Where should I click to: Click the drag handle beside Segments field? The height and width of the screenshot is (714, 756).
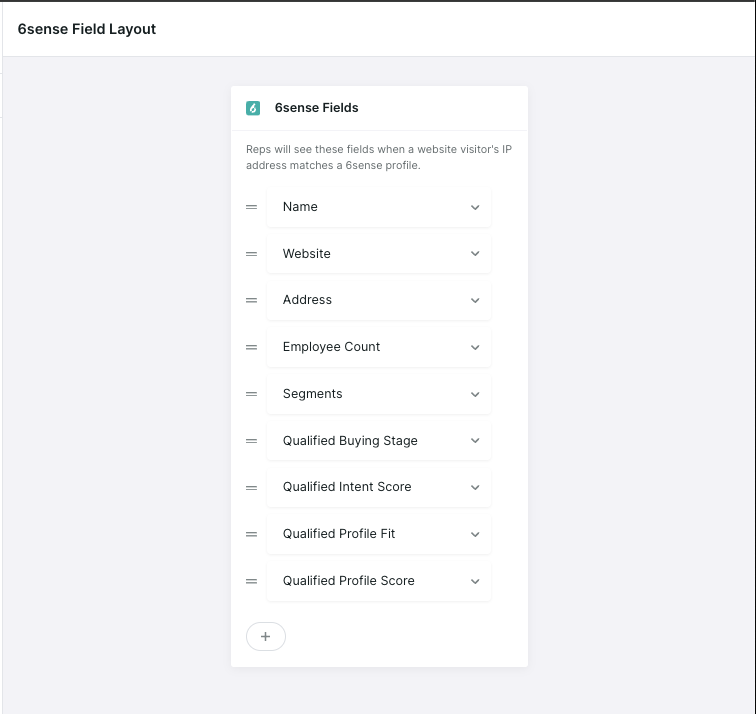[251, 394]
